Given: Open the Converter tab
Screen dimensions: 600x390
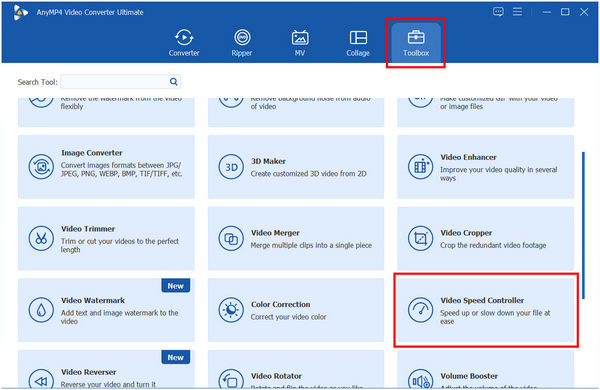Looking at the screenshot, I should pos(184,43).
